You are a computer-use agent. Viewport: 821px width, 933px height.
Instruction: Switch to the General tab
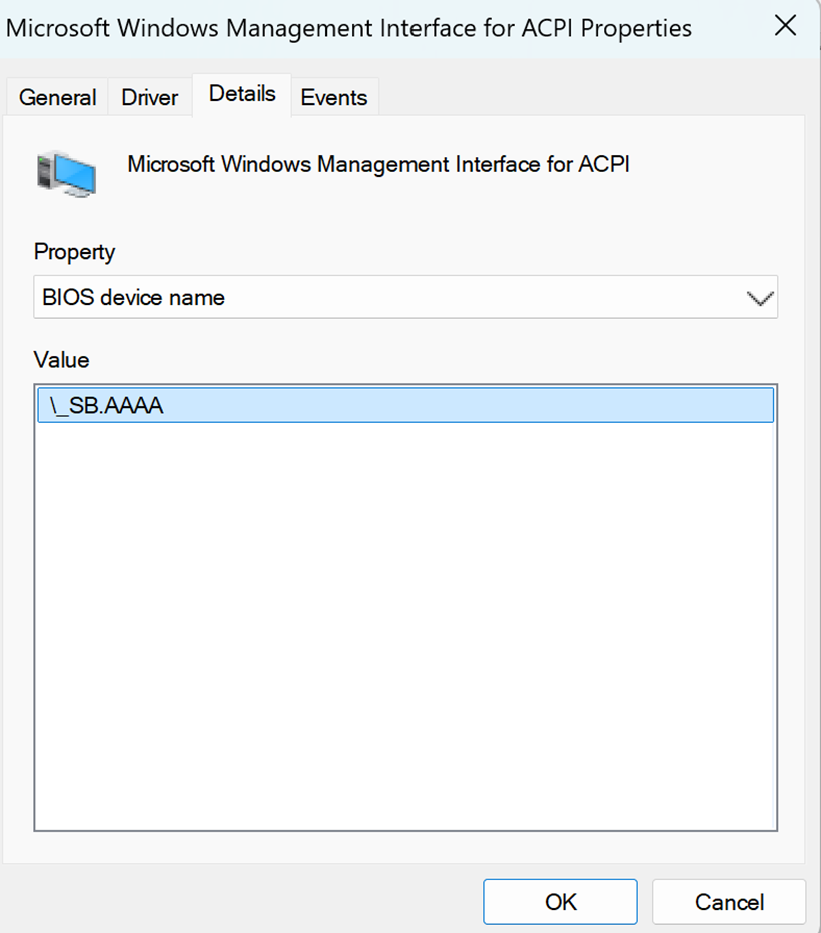coord(57,97)
